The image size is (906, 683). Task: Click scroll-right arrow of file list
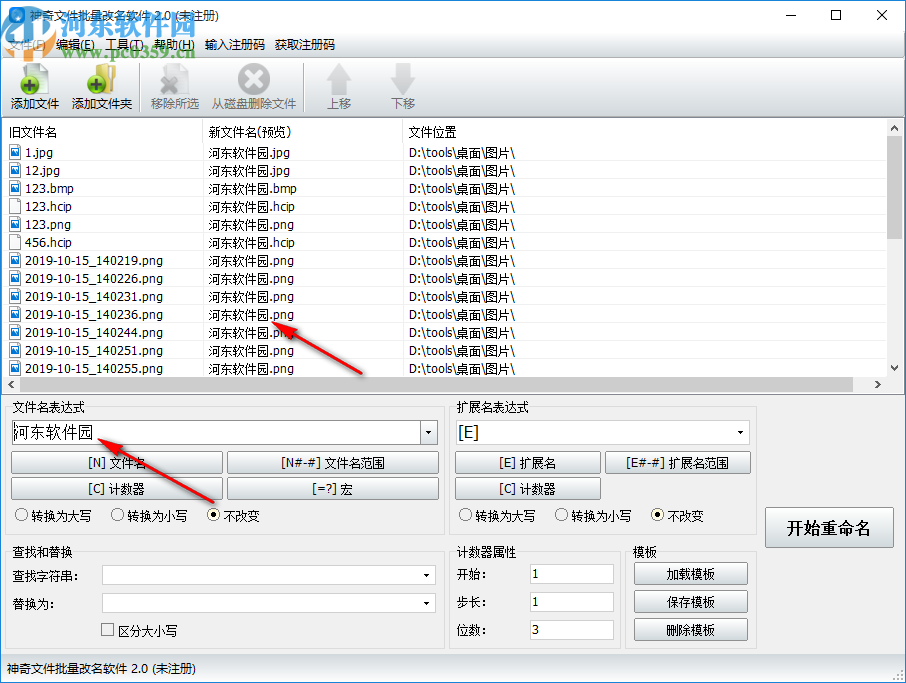click(x=878, y=384)
